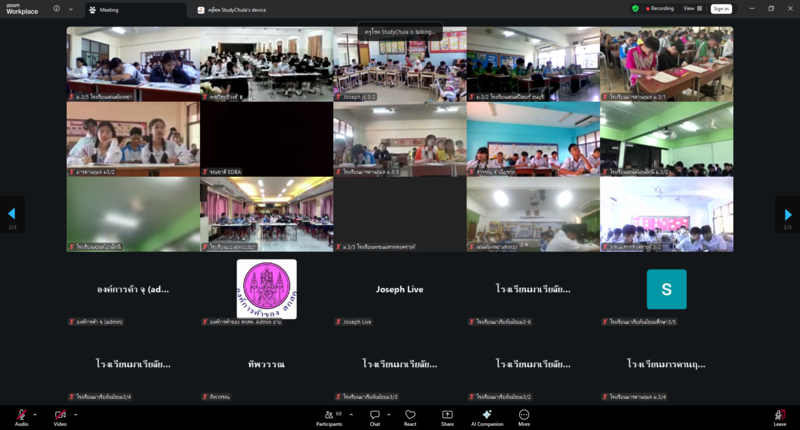This screenshot has width=800, height=430.
Task: Select the S avatar participant tile
Action: point(666,289)
